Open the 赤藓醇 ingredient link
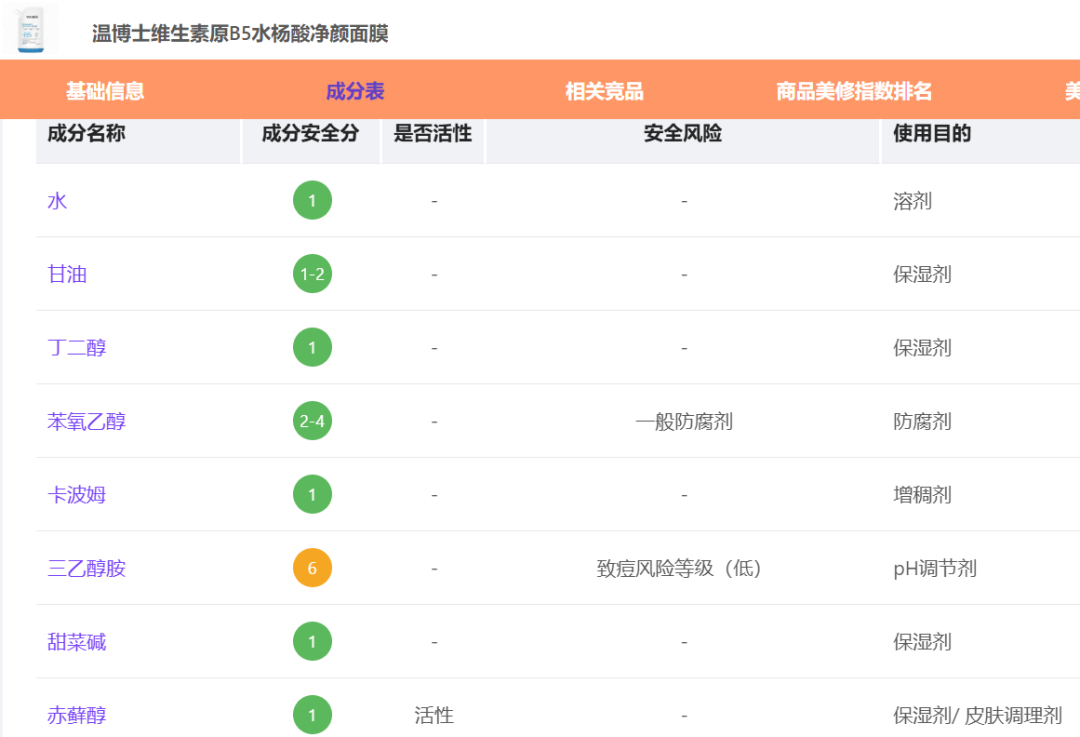This screenshot has height=737, width=1080. pos(77,715)
